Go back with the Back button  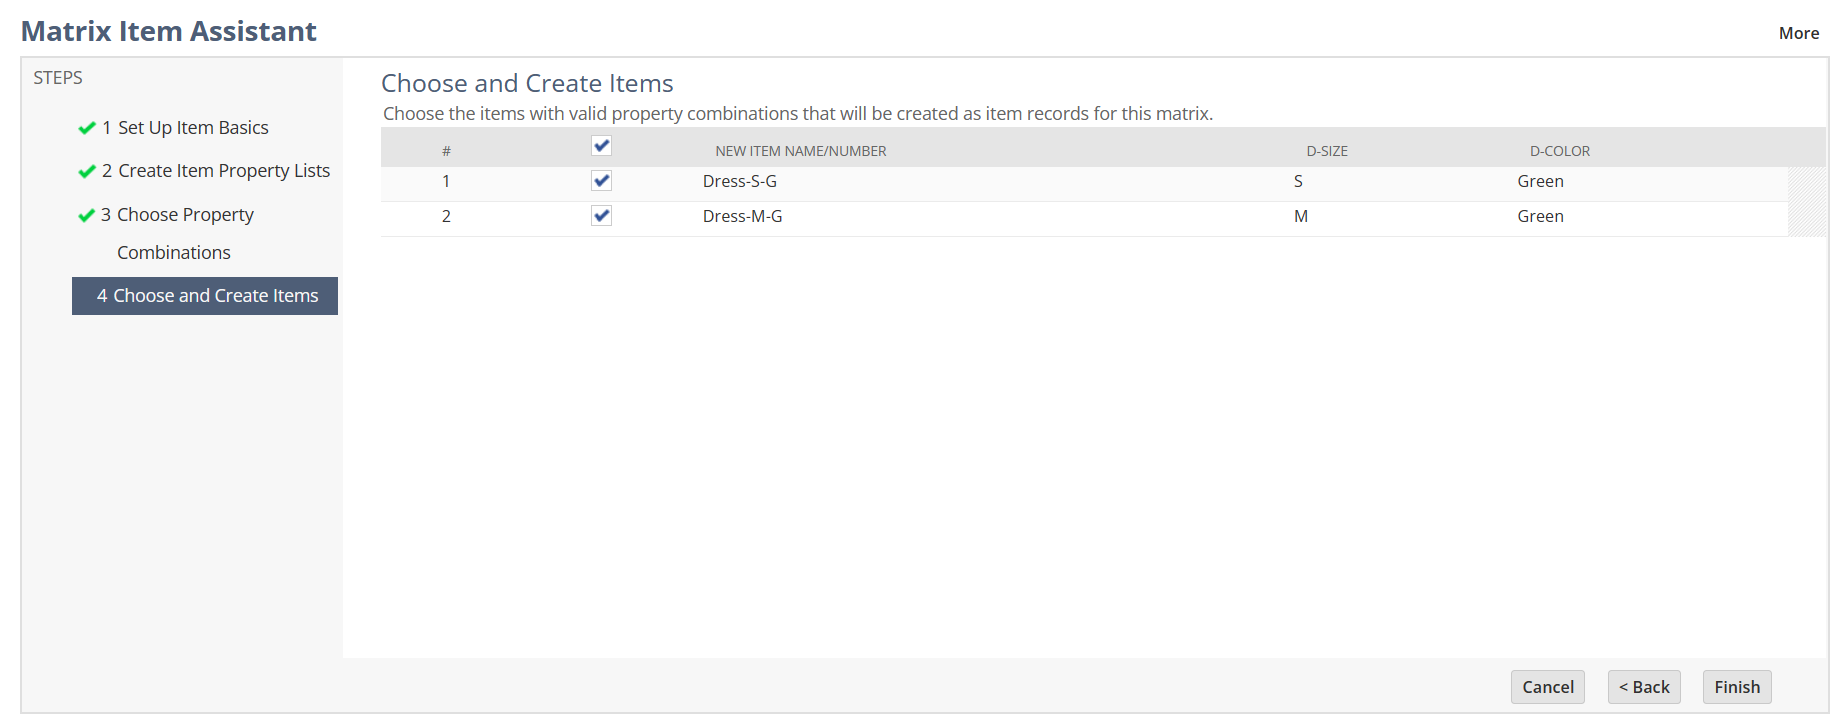pyautogui.click(x=1644, y=687)
